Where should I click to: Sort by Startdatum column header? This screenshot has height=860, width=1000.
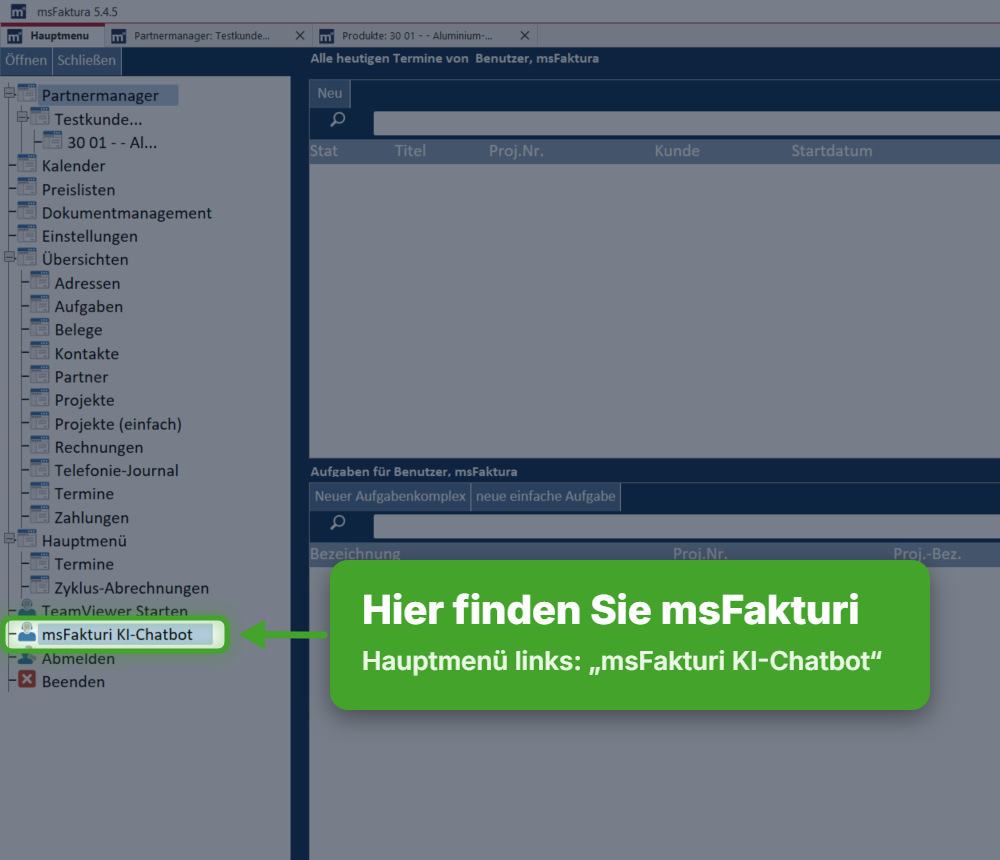(x=831, y=151)
